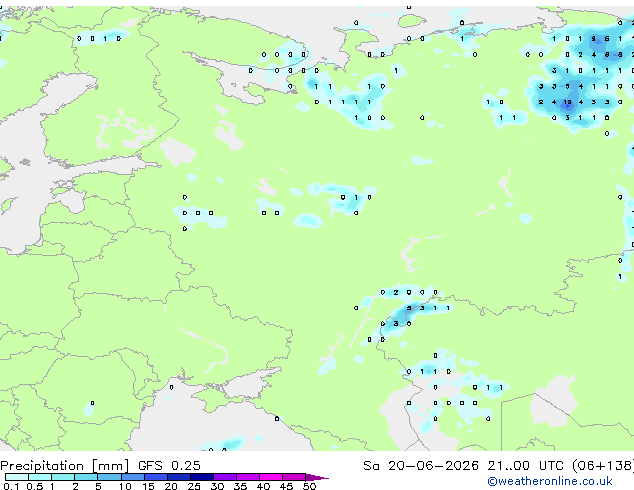Viewport: 634px width, 490px height.
Task: Click the legend label '50'
Action: pyautogui.click(x=309, y=486)
